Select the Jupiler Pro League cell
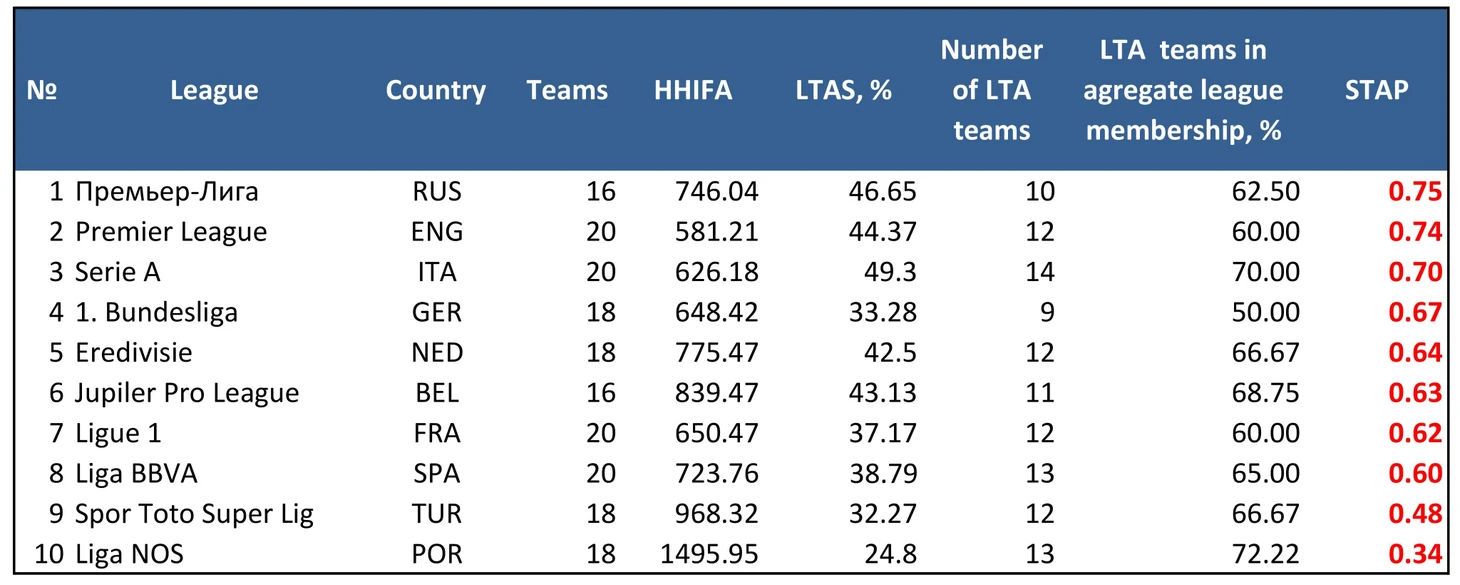Image resolution: width=1460 pixels, height=585 pixels. click(x=187, y=393)
